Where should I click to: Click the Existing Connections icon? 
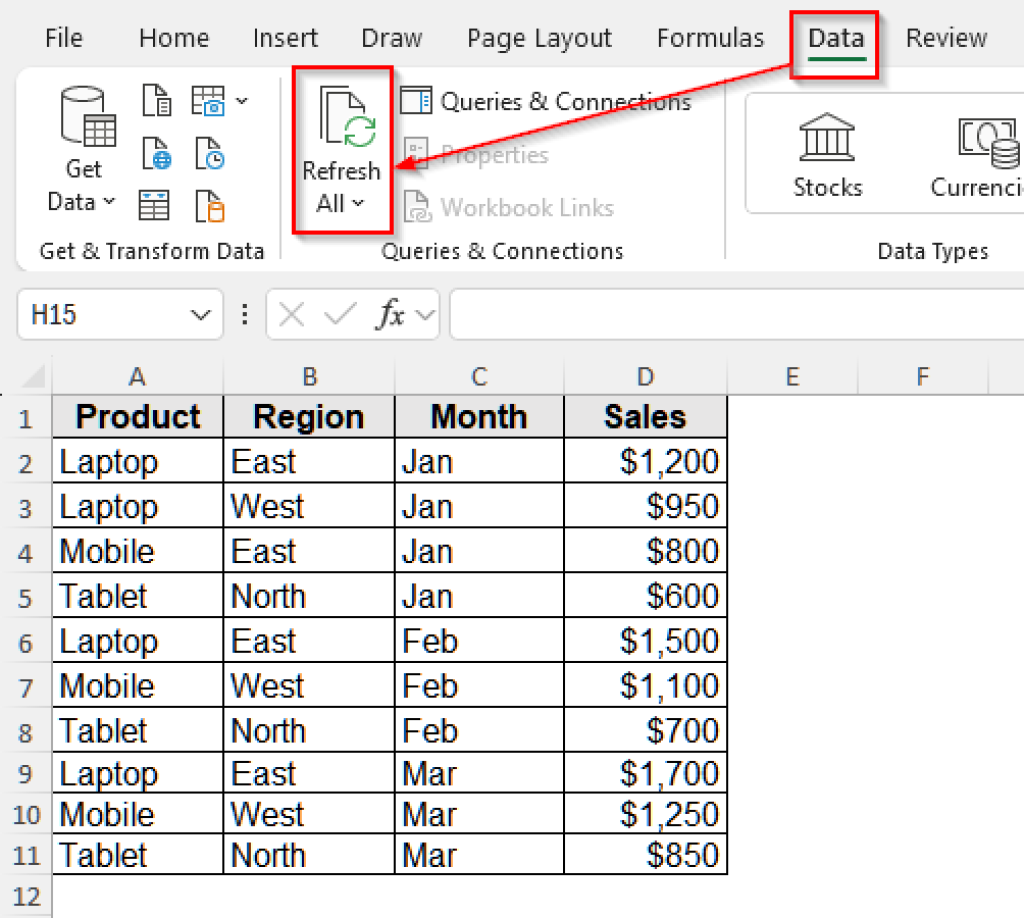pyautogui.click(x=209, y=205)
